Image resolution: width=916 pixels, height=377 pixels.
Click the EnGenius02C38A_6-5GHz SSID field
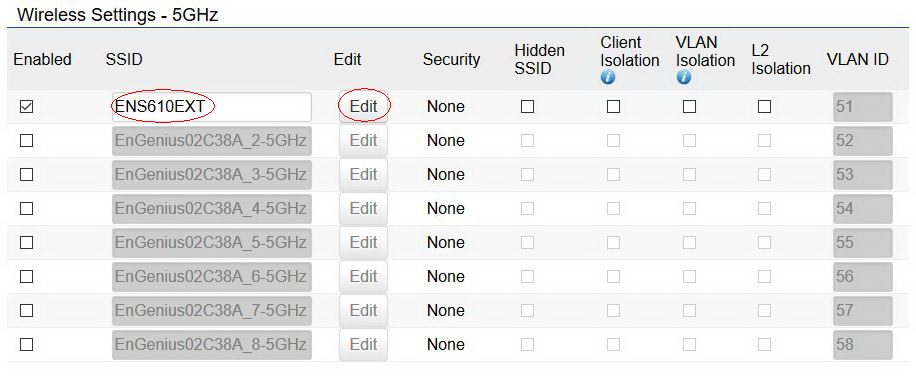211,276
